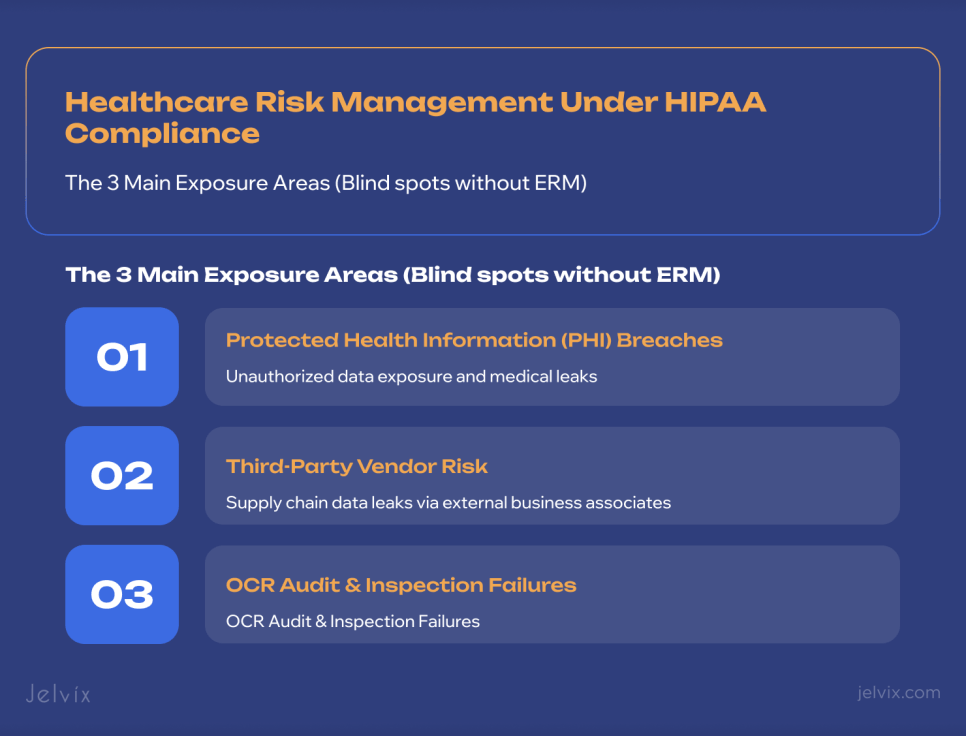Click the orange 'OCR Audit & Inspection Failures' title

[x=401, y=585]
